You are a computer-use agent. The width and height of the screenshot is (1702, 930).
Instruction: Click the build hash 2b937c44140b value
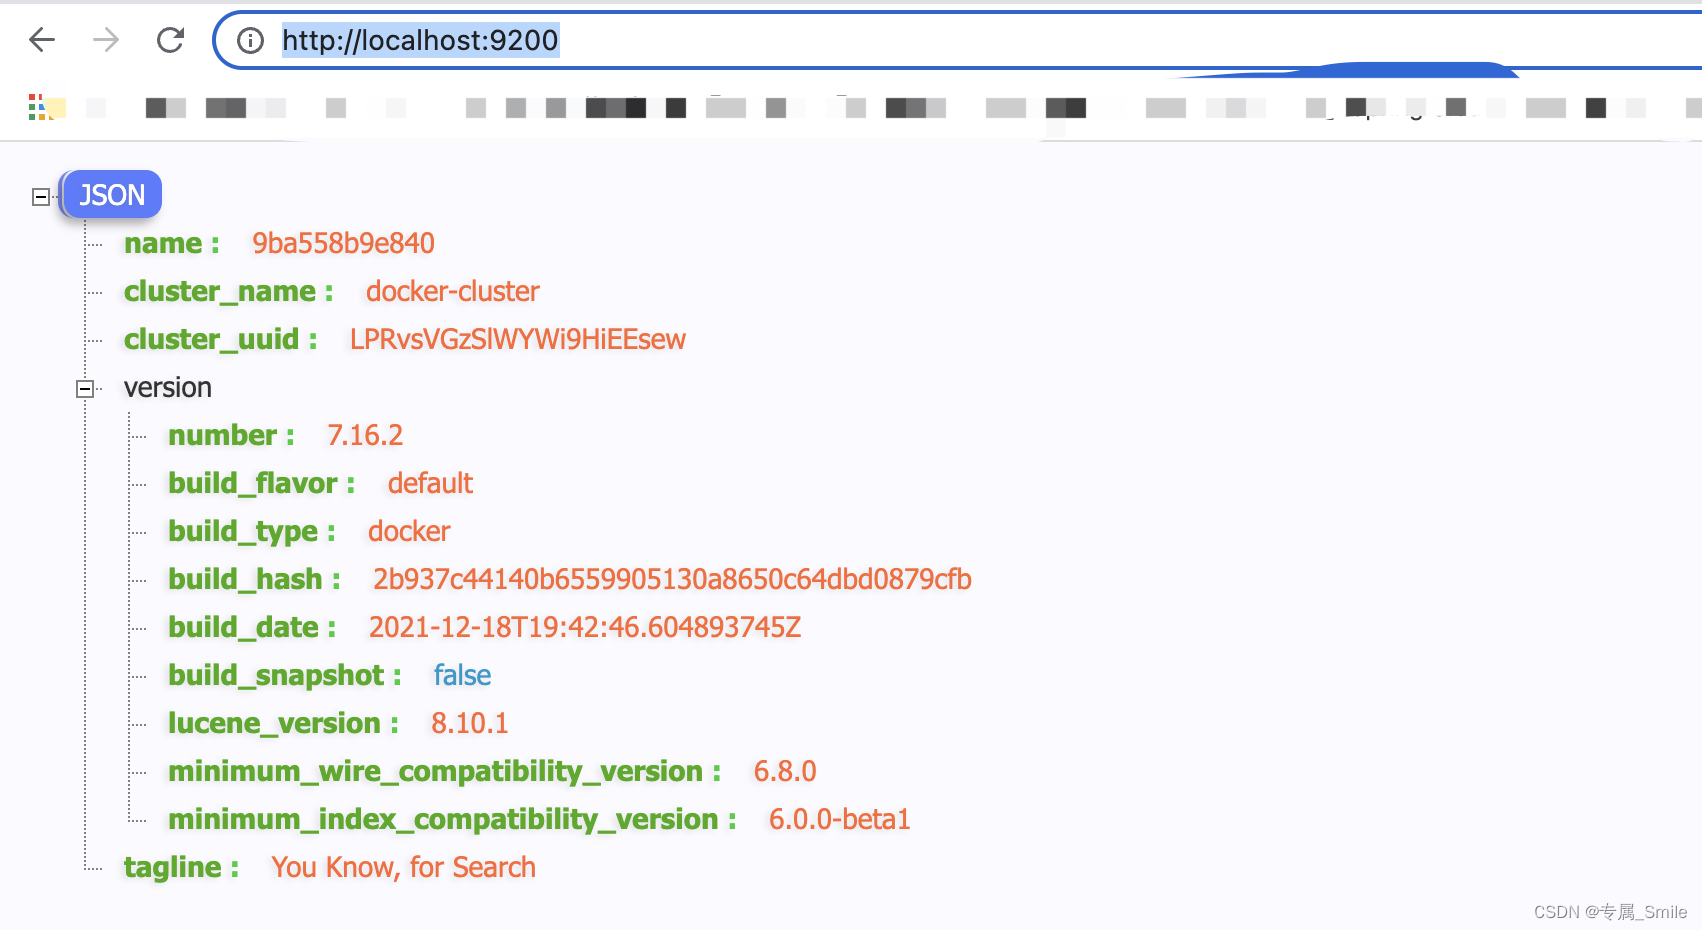(x=672, y=580)
